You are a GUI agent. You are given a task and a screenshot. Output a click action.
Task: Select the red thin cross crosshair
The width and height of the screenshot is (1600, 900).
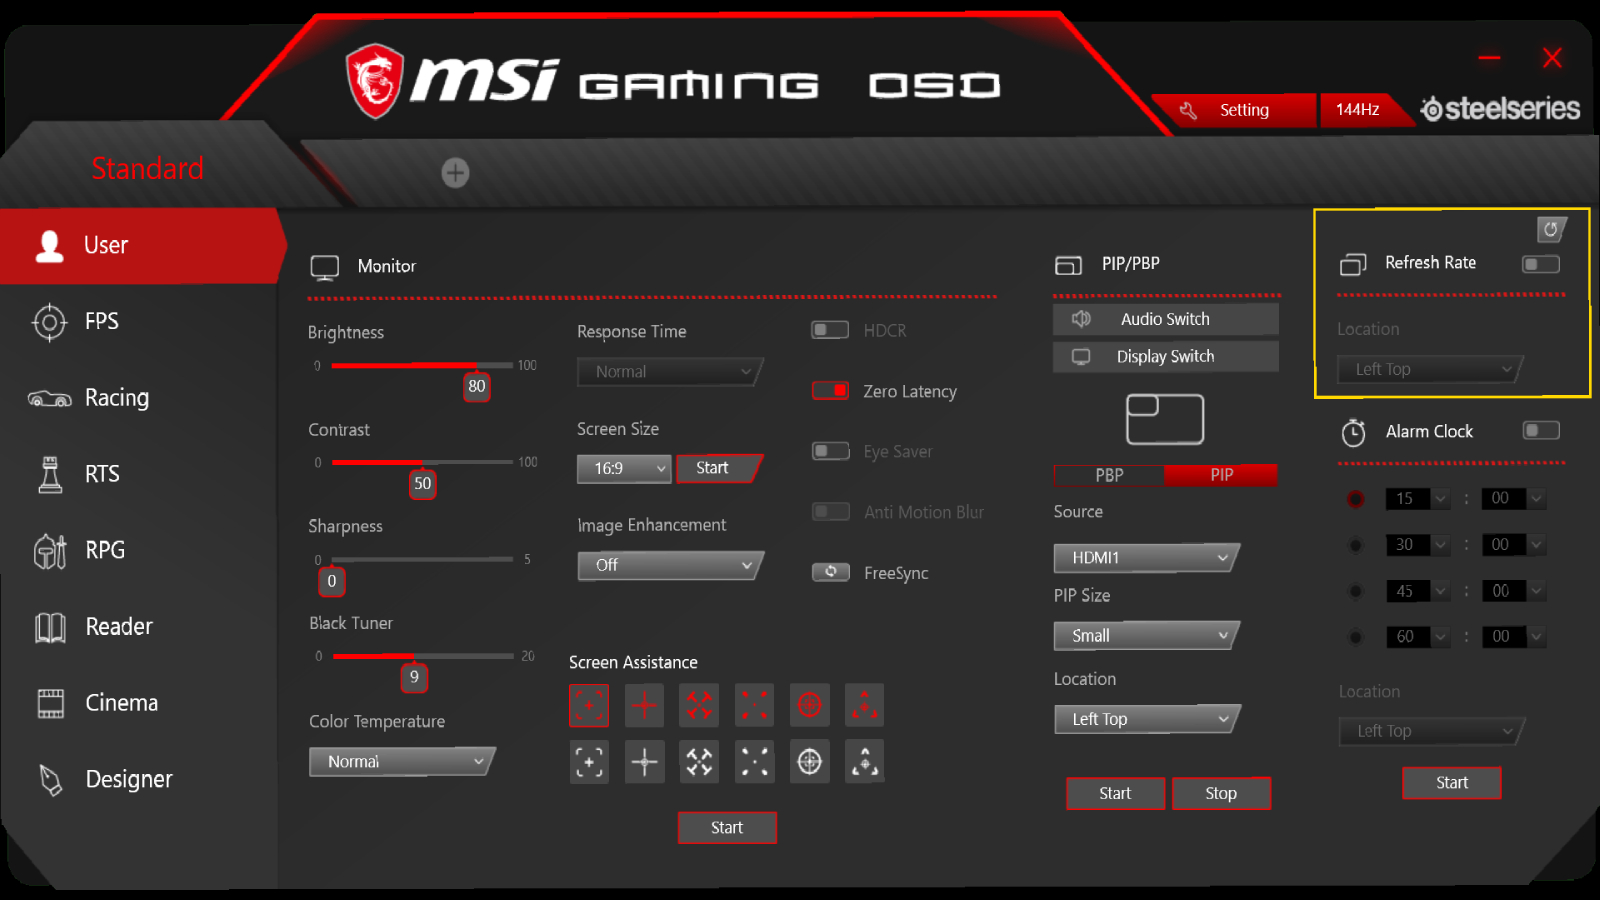(x=644, y=706)
